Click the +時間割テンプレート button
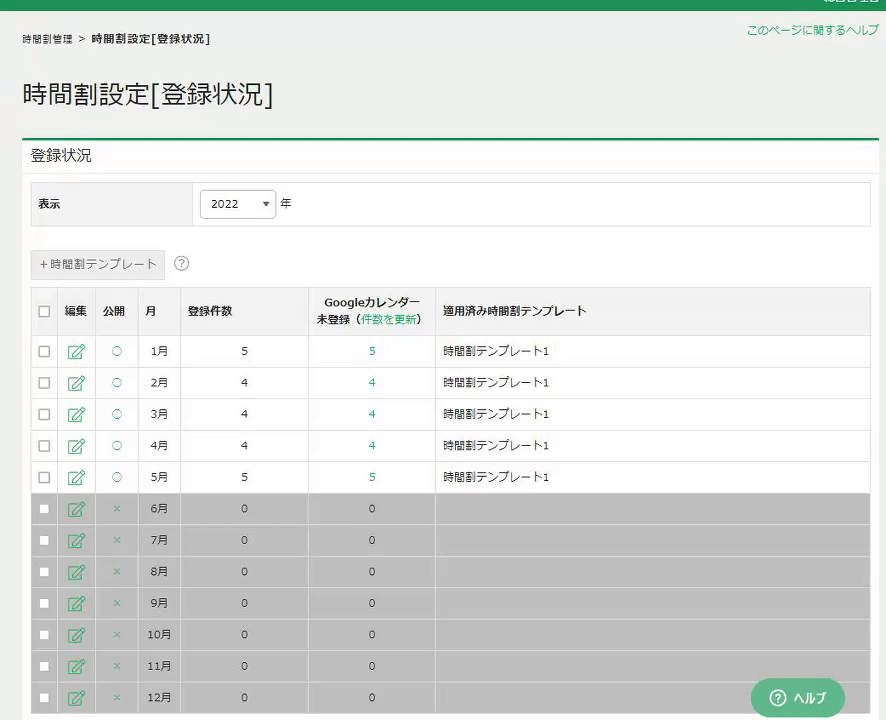The height and width of the screenshot is (720, 886). (x=98, y=264)
